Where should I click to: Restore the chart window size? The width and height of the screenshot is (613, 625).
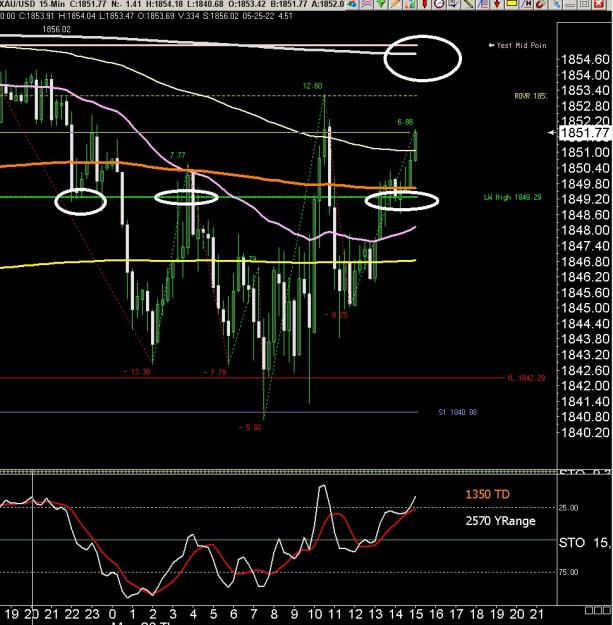[x=584, y=4]
